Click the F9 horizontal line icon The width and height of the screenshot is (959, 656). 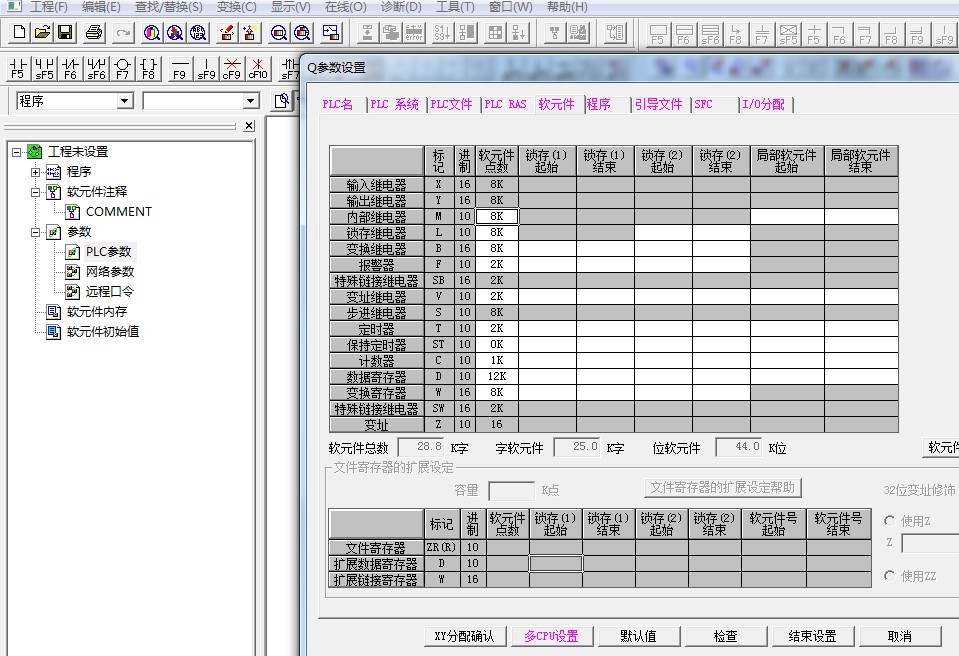(180, 69)
